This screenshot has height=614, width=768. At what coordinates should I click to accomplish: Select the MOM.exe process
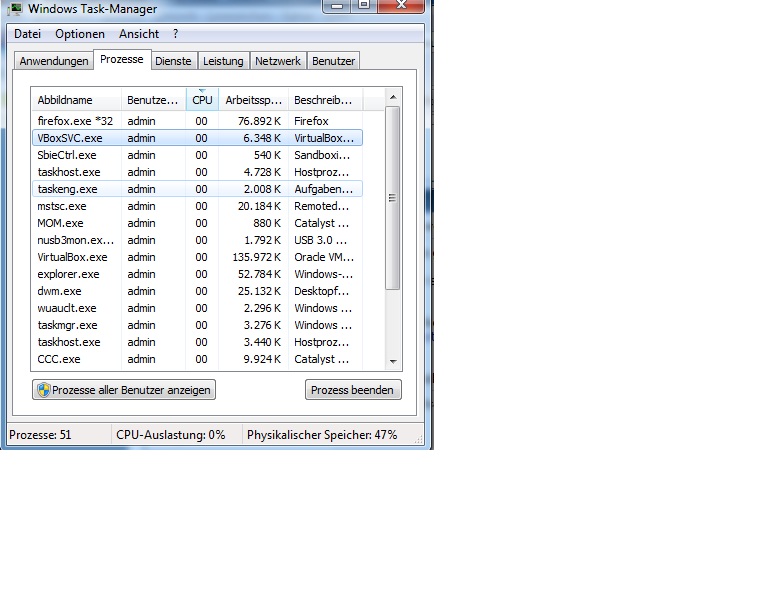197,223
